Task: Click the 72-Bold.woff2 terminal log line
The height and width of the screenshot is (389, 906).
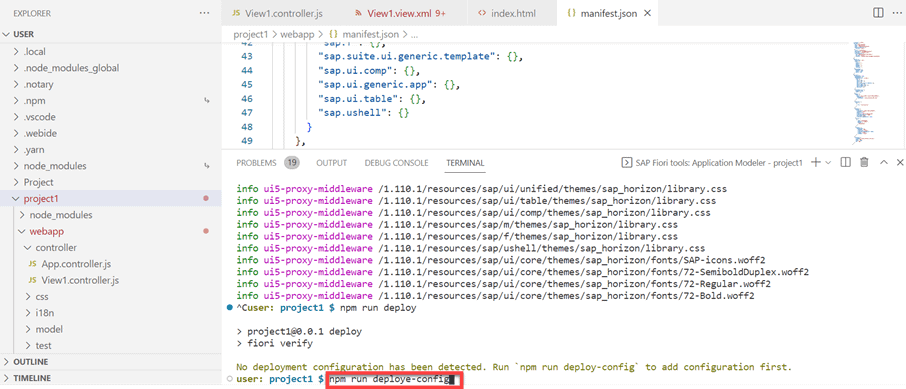Action: click(496, 296)
